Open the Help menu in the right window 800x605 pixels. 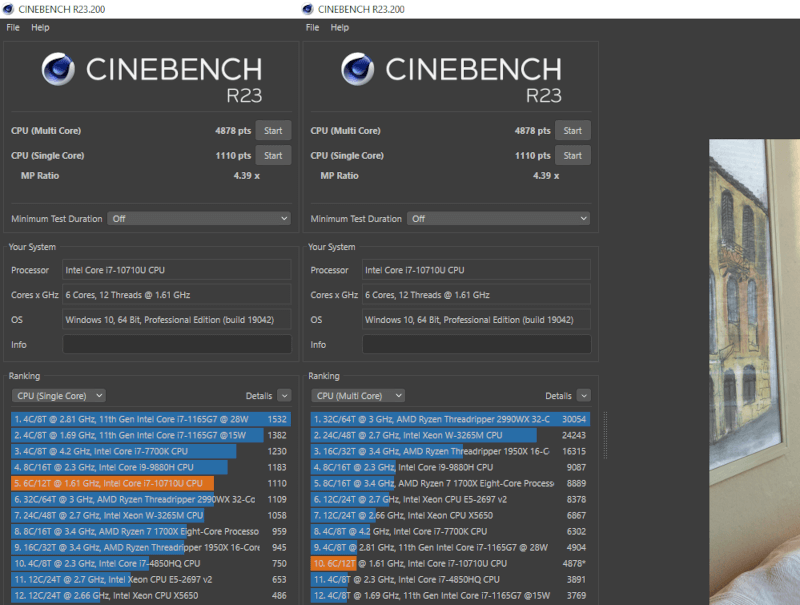coord(340,27)
